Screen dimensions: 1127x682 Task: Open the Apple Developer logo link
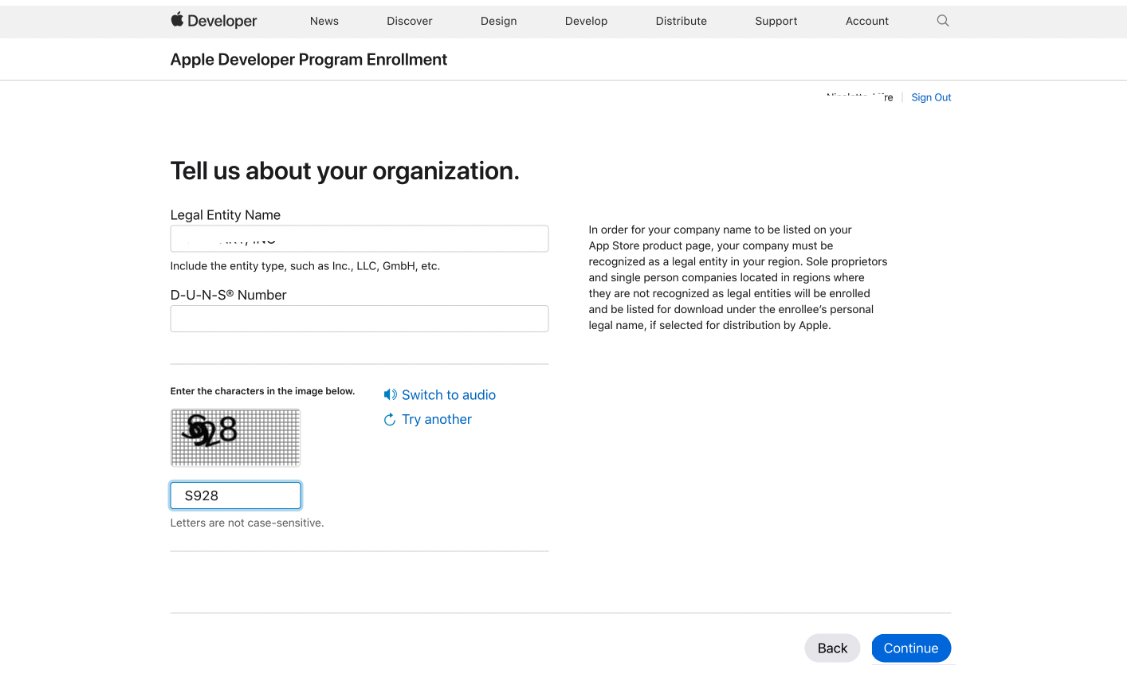pos(213,21)
